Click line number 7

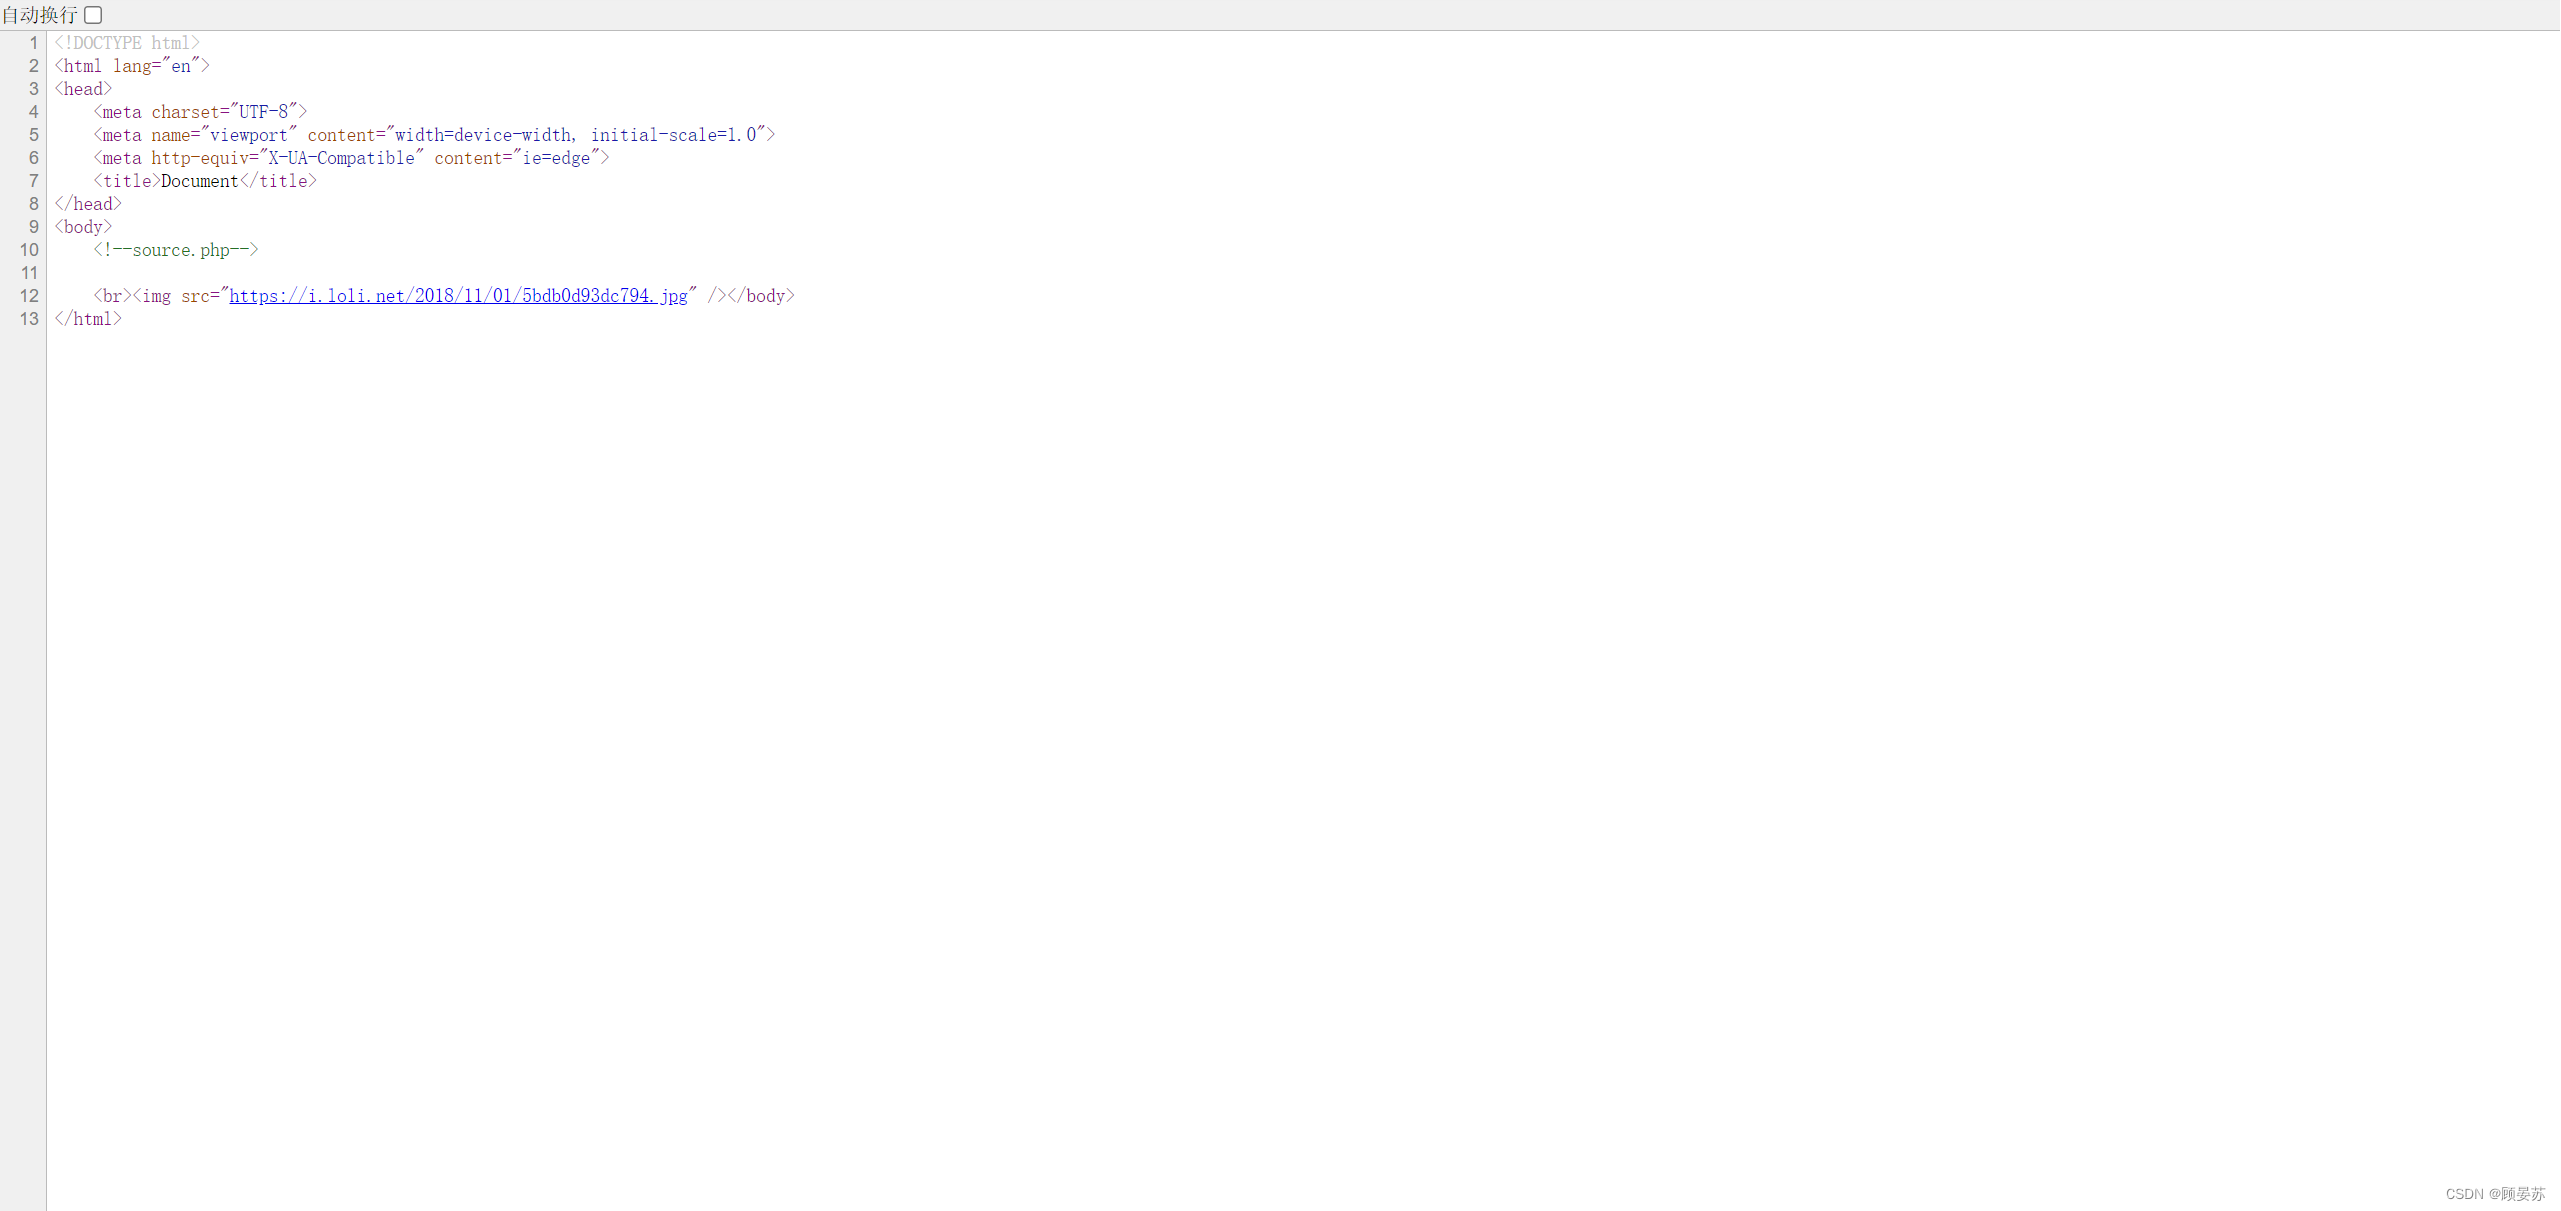tap(33, 181)
